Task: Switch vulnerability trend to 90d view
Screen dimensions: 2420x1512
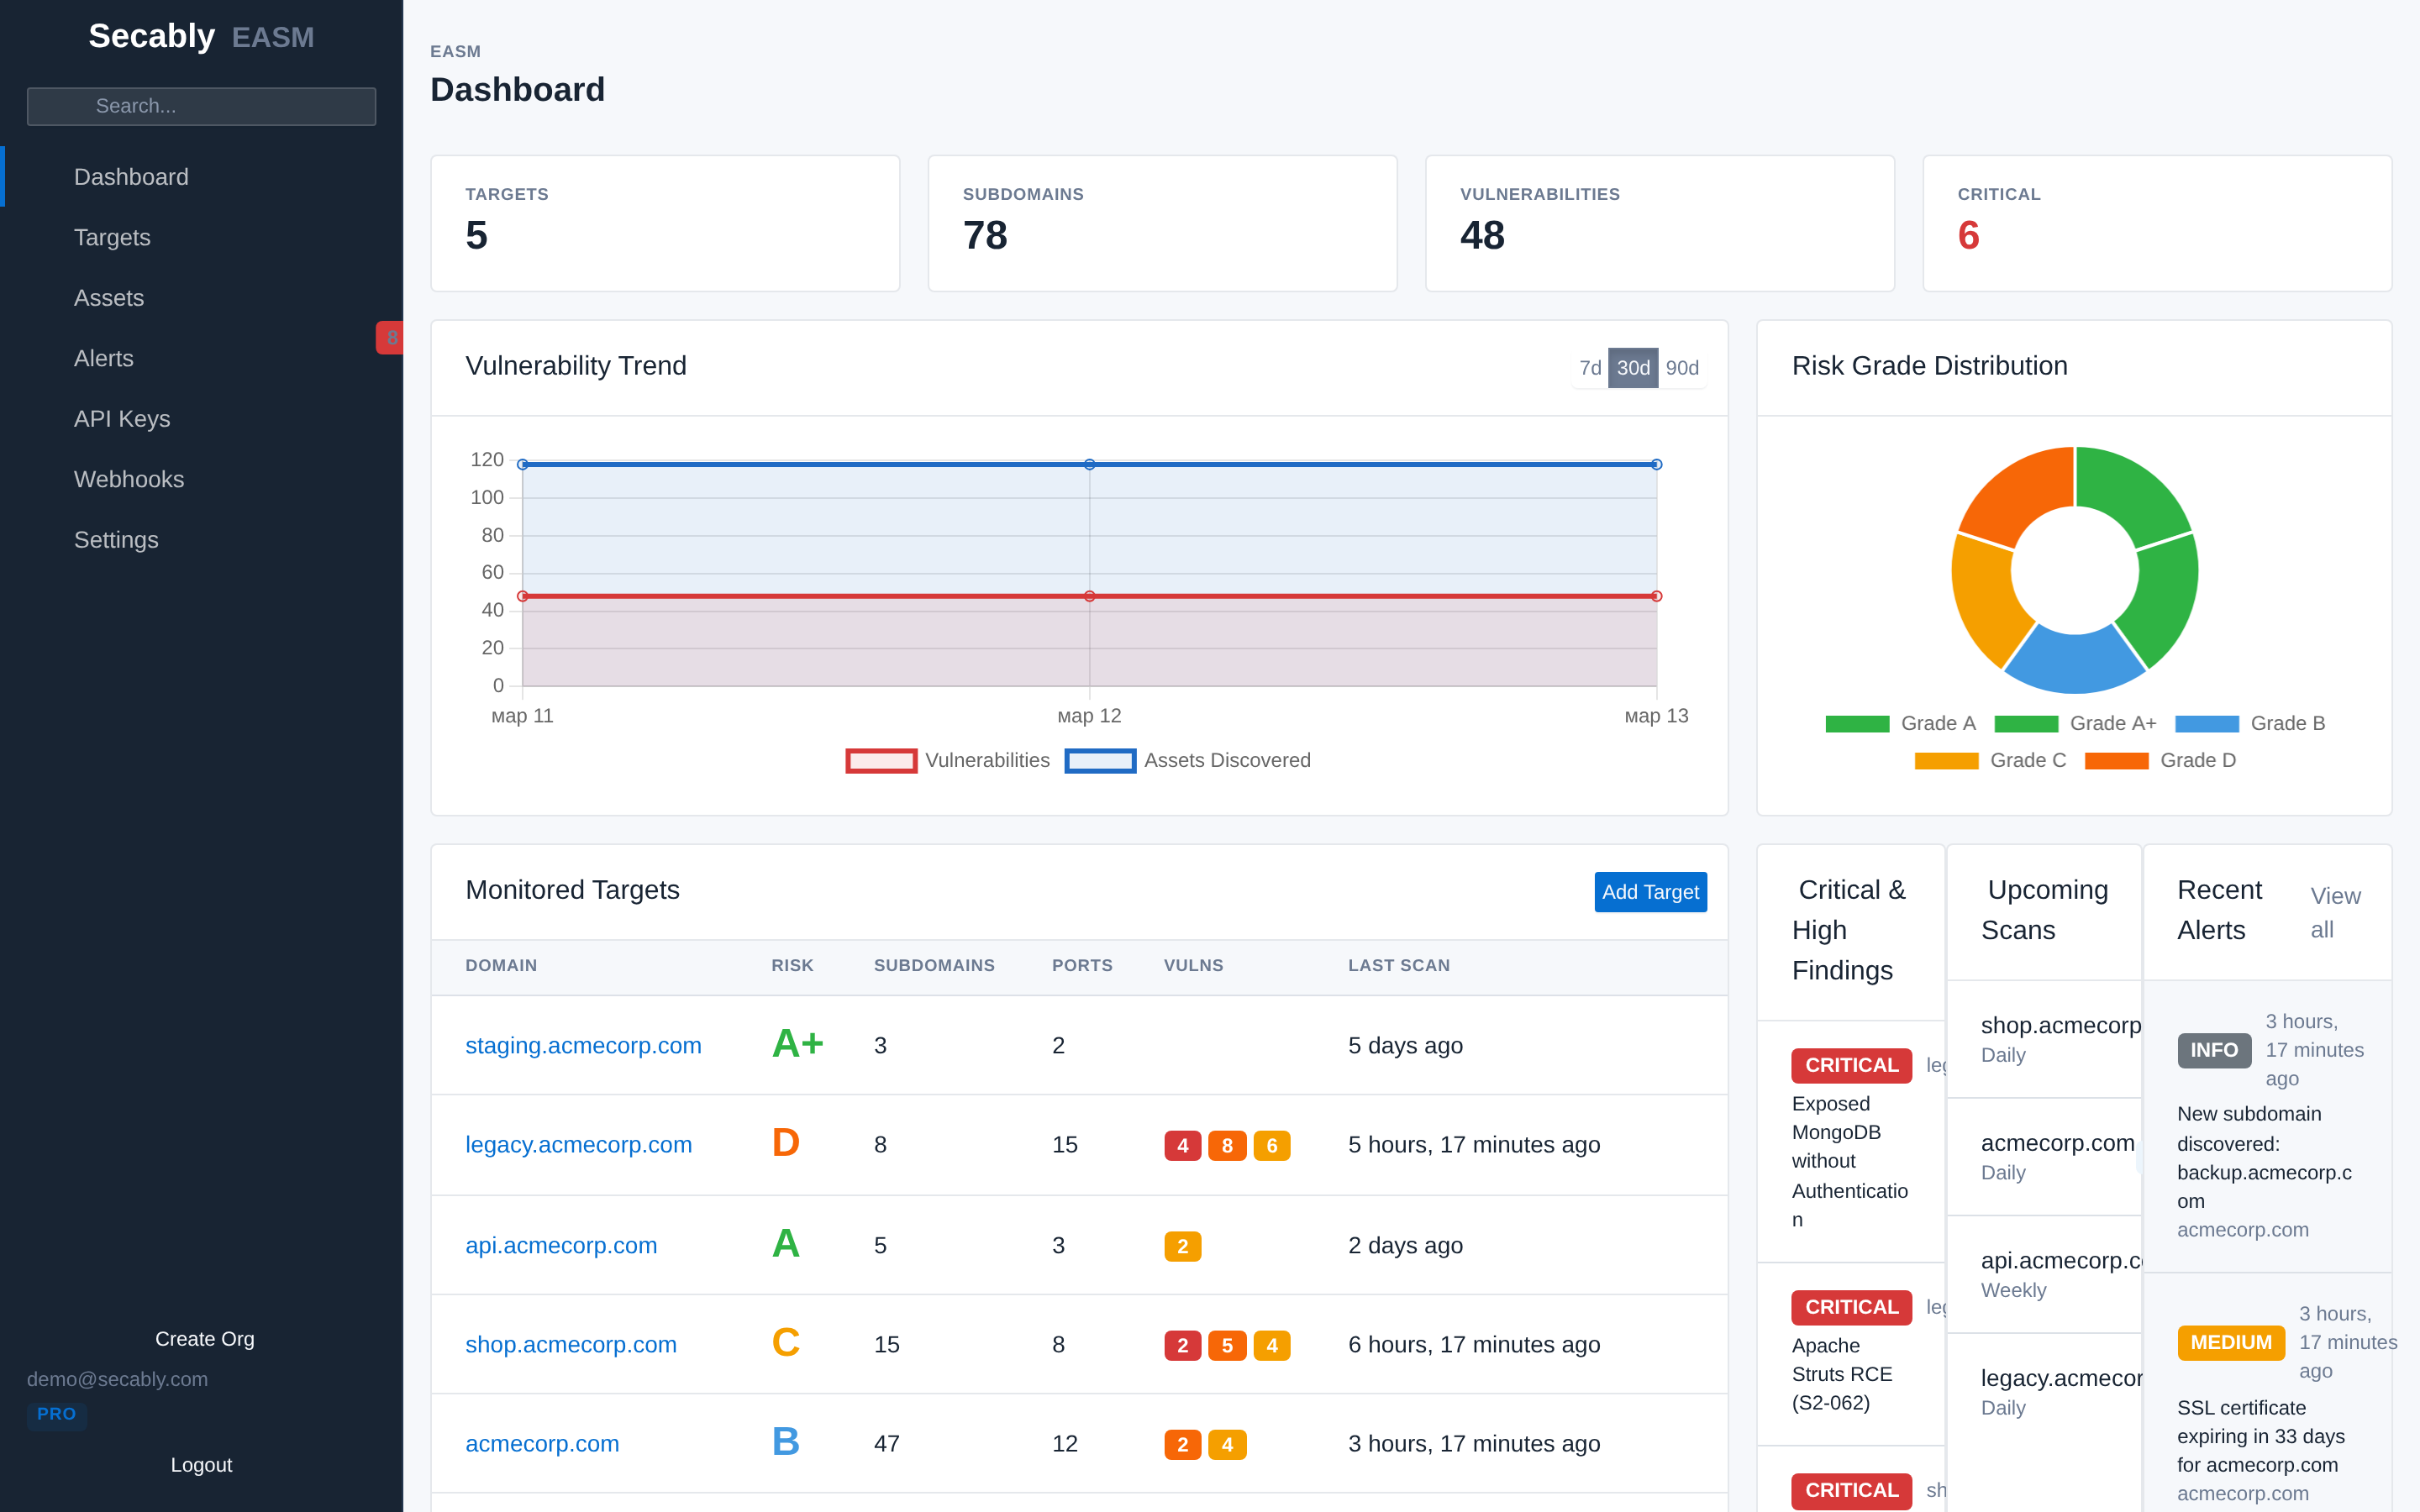Action: (1683, 367)
